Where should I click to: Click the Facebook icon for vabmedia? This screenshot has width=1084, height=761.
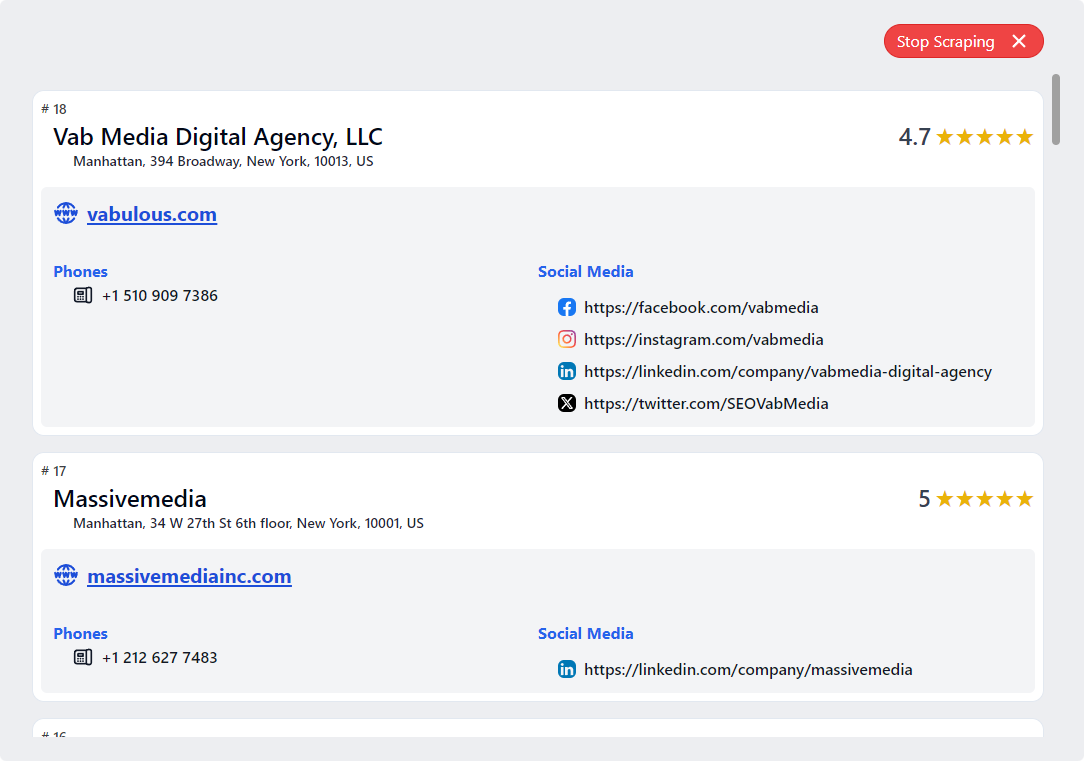(567, 307)
